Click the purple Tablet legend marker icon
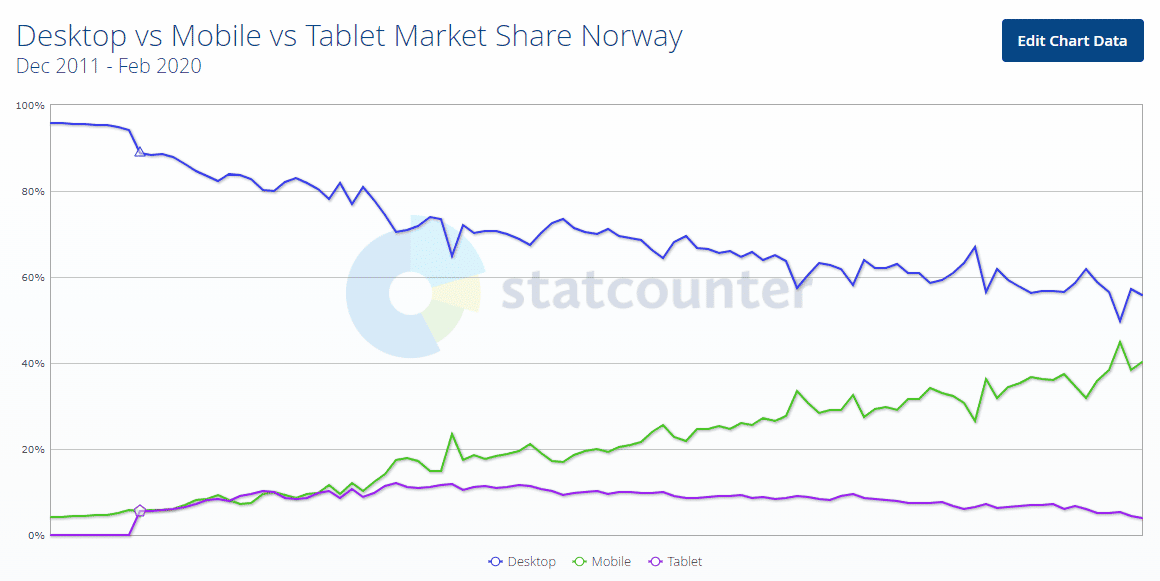 pyautogui.click(x=655, y=562)
